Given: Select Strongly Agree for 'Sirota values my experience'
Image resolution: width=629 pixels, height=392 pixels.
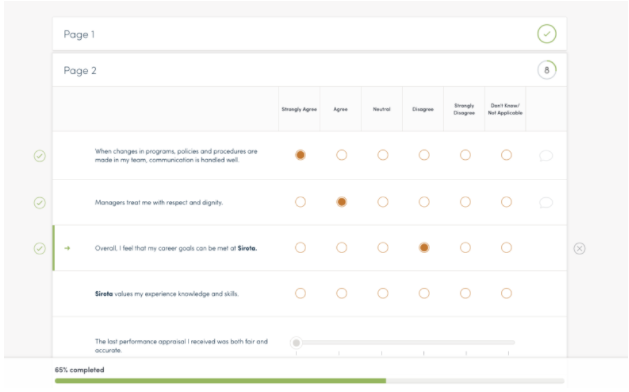Looking at the screenshot, I should click(300, 293).
